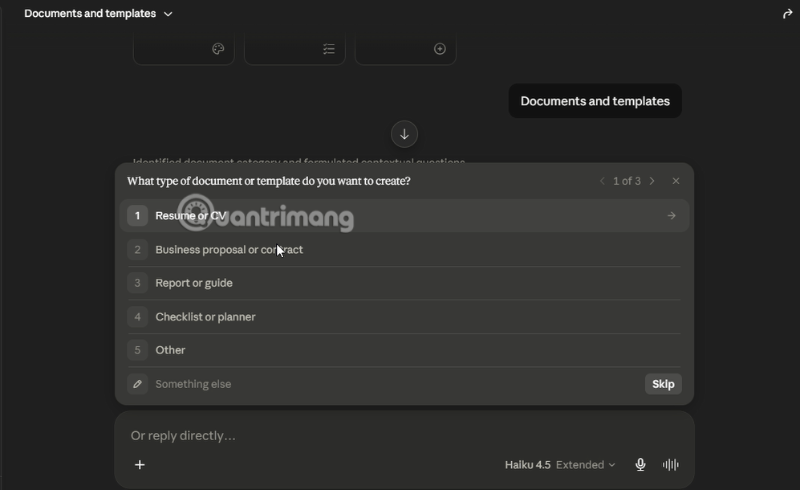This screenshot has height=490, width=800.
Task: Pick the Checklist or planner option
Action: (404, 316)
